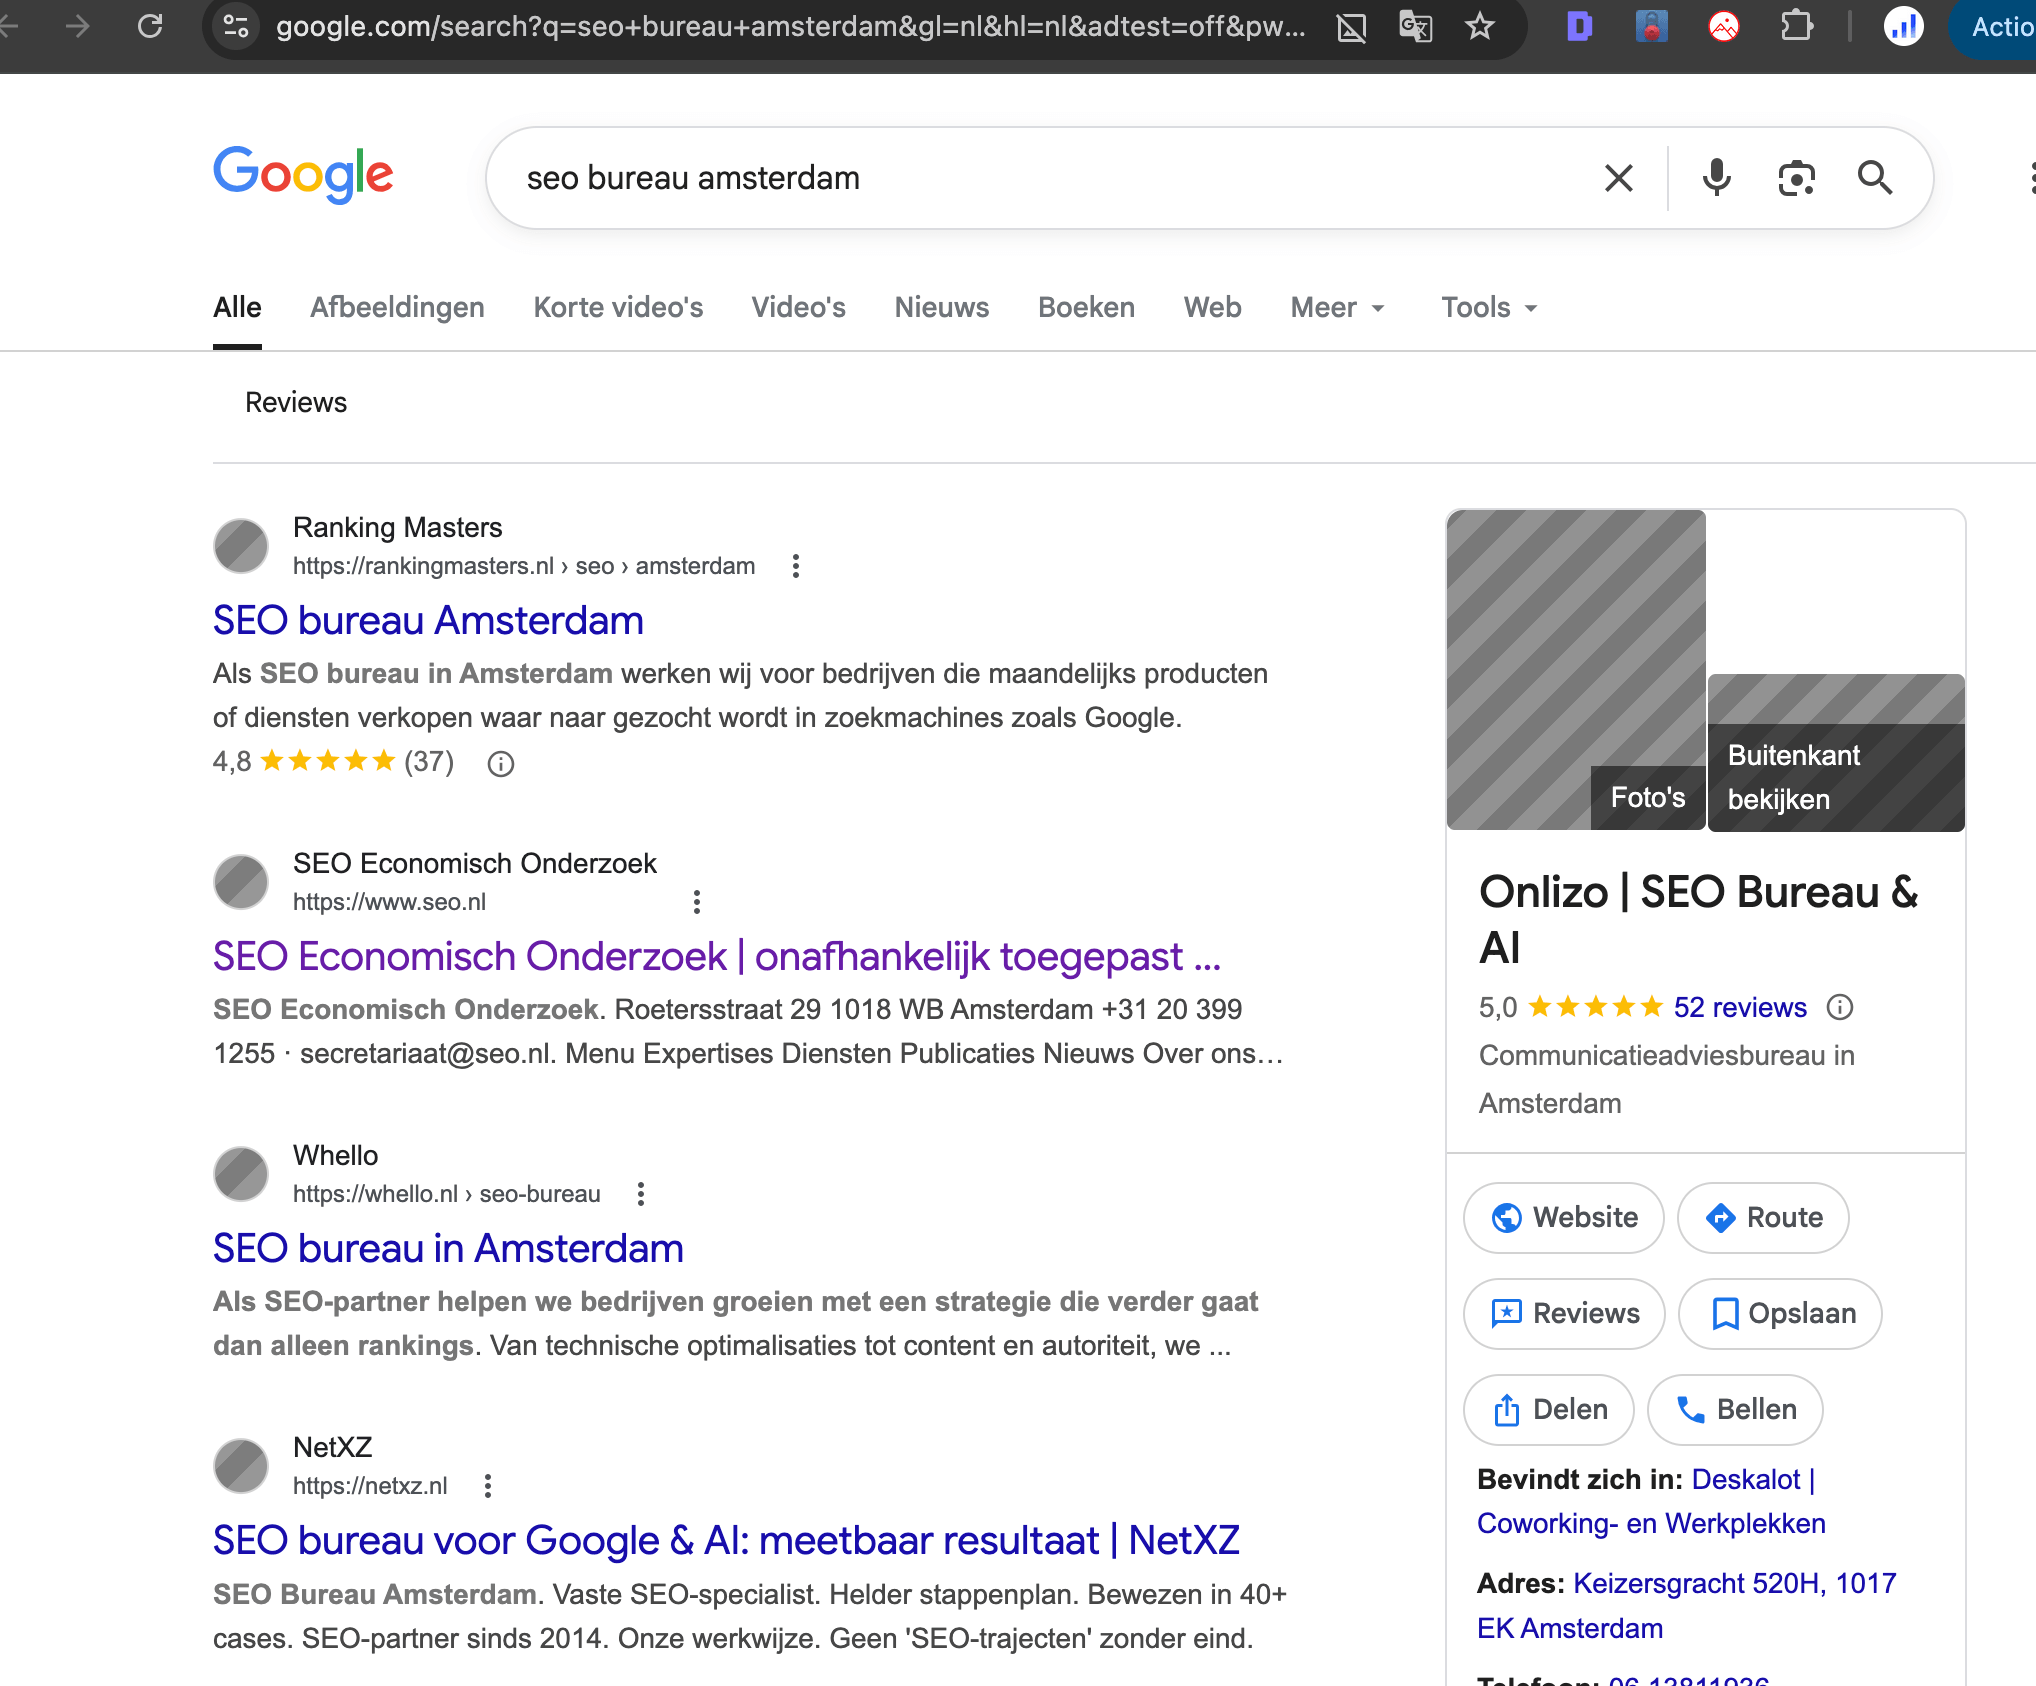Switch to the Korte video's tab
Screen dimensions: 2036x1686
click(618, 308)
